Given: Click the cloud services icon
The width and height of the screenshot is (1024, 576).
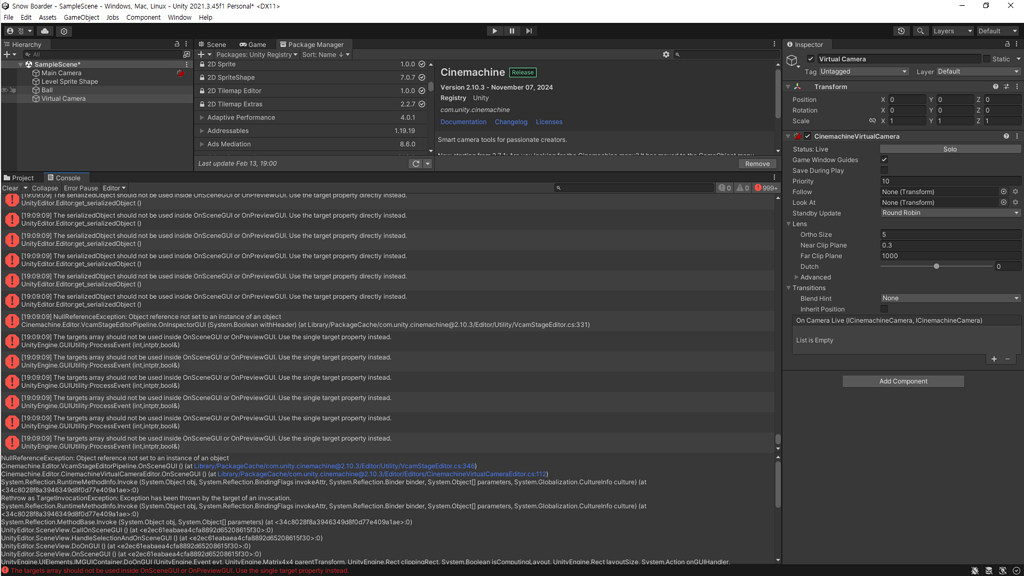Looking at the screenshot, I should click(44, 31).
